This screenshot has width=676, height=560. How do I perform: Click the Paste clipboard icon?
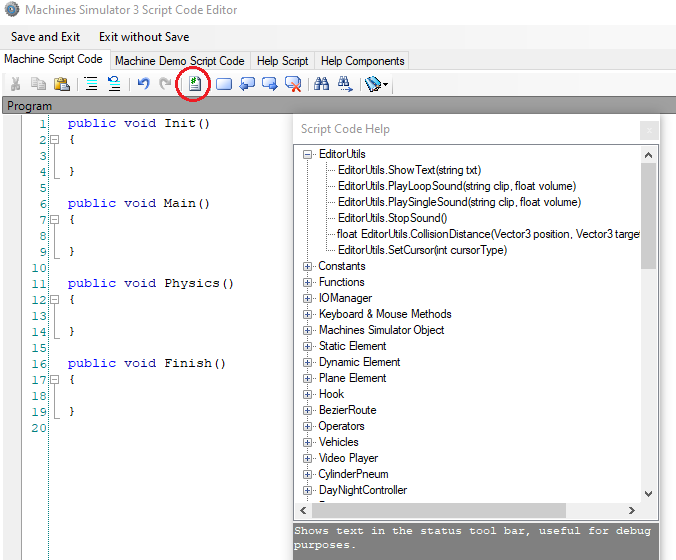(62, 84)
